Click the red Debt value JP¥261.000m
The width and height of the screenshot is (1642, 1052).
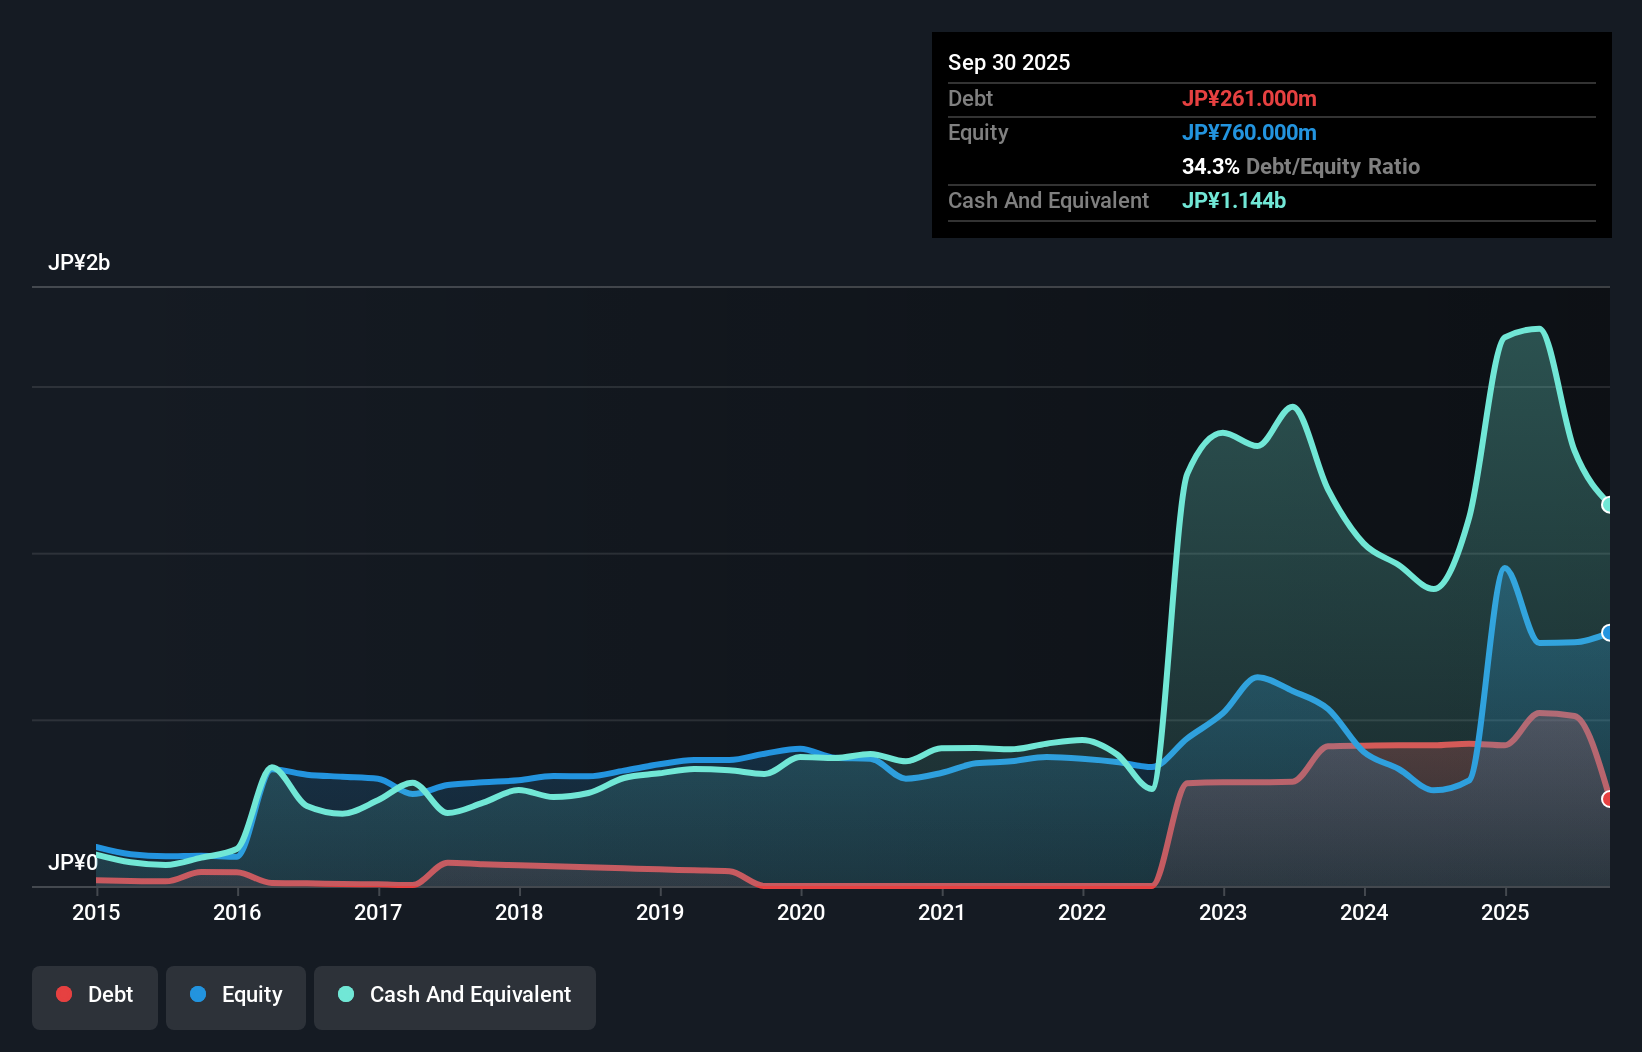click(x=1251, y=98)
